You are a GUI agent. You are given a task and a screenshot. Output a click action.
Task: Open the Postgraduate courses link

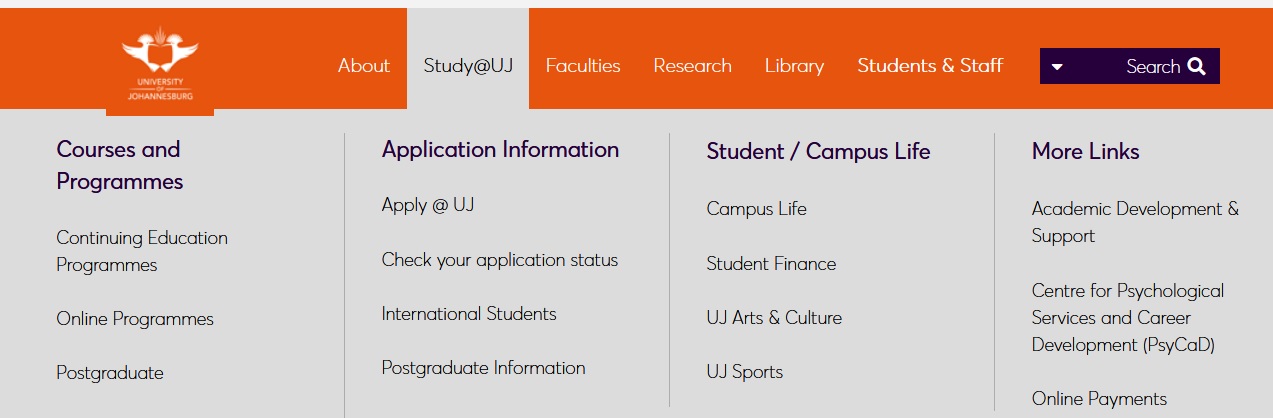[110, 373]
